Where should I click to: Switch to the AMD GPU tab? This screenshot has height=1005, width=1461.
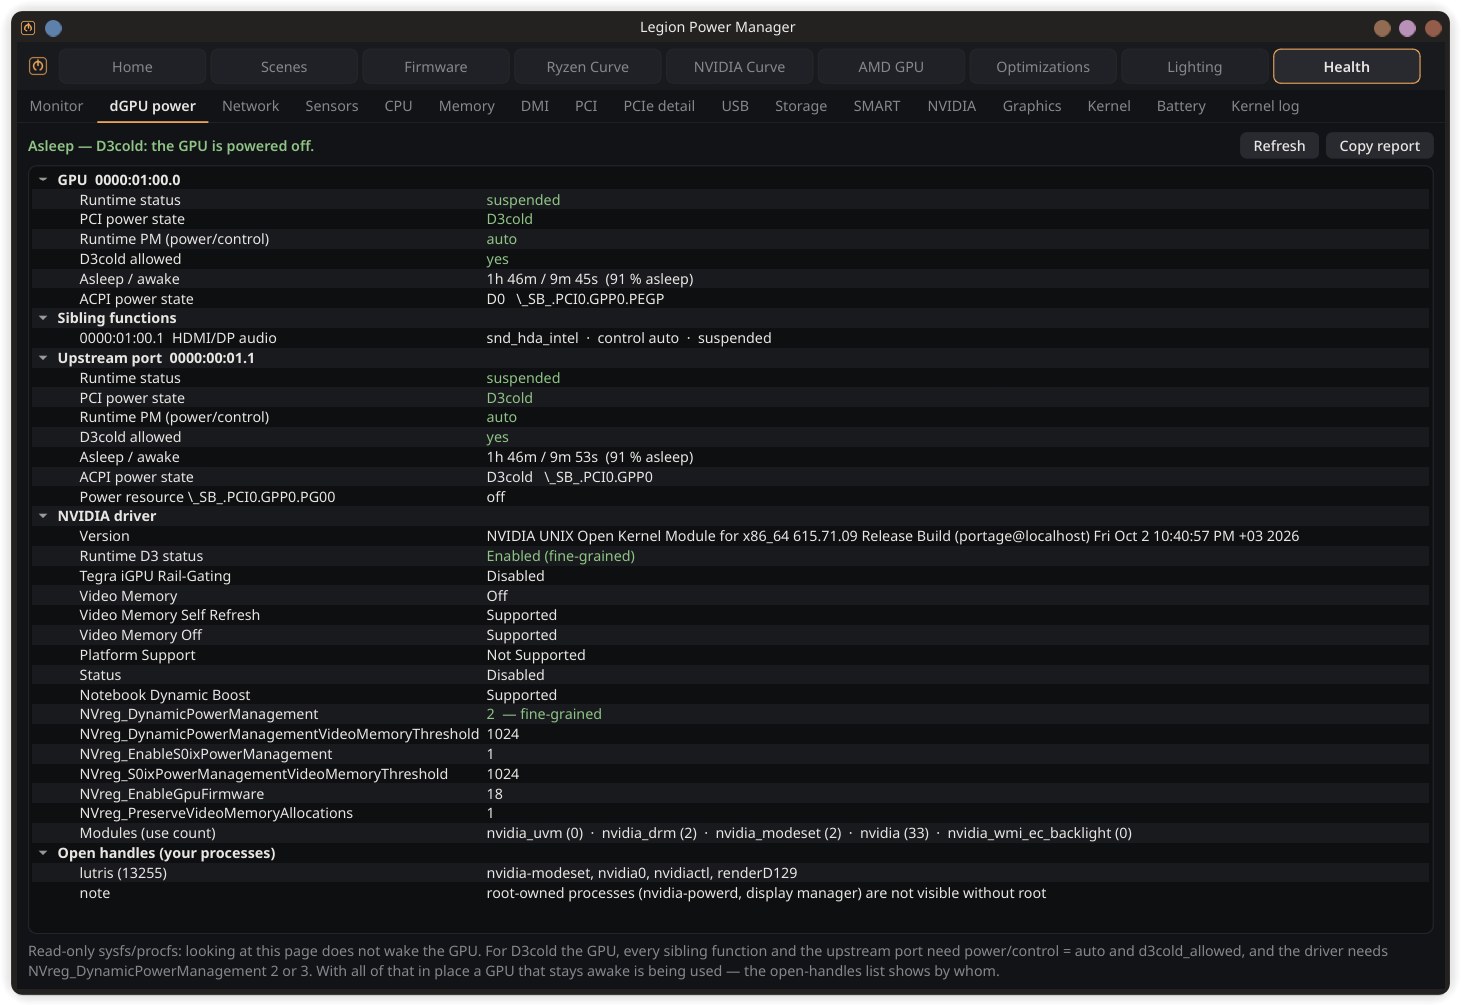click(x=891, y=67)
